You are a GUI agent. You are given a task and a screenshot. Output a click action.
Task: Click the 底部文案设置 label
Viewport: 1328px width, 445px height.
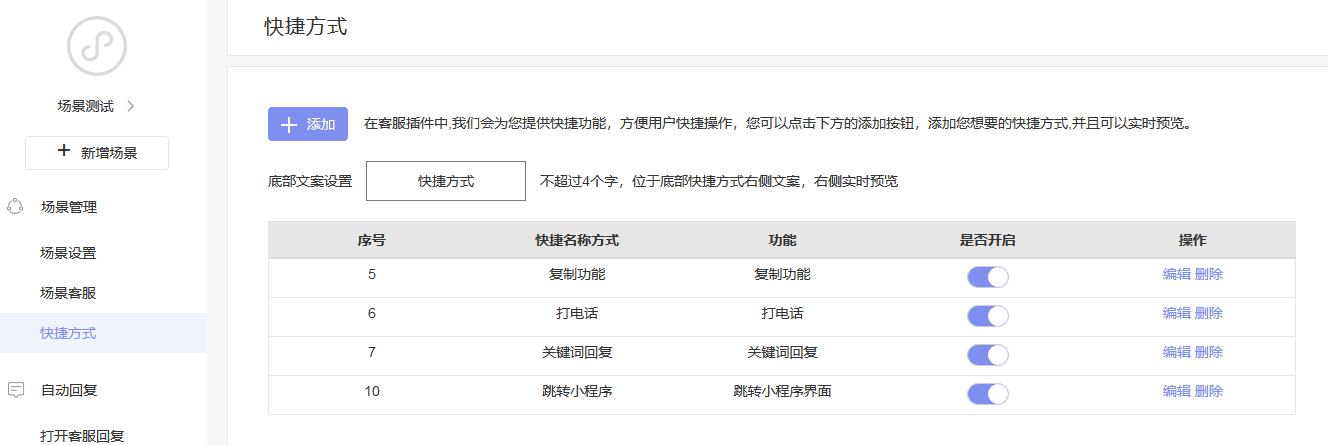click(310, 181)
